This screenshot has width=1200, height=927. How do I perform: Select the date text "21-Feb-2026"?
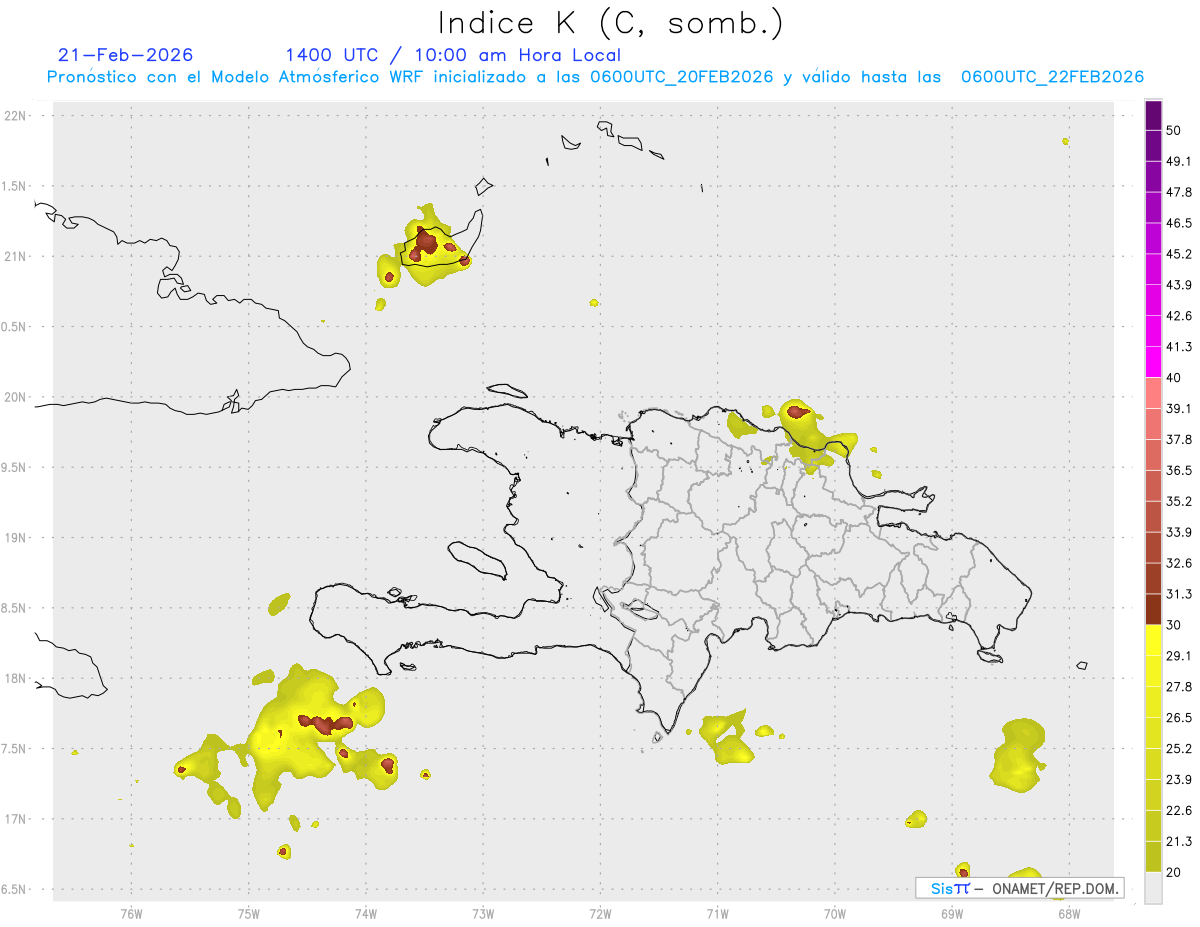(x=125, y=55)
